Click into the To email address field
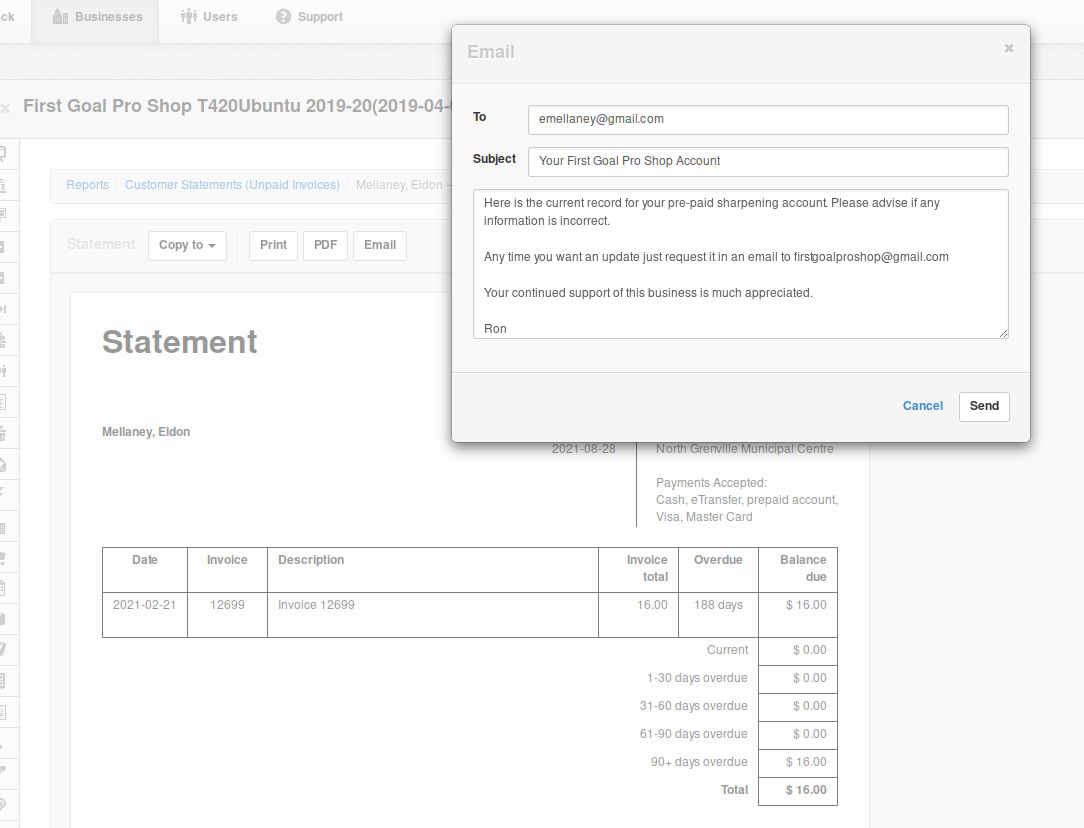1084x828 pixels. pos(768,120)
